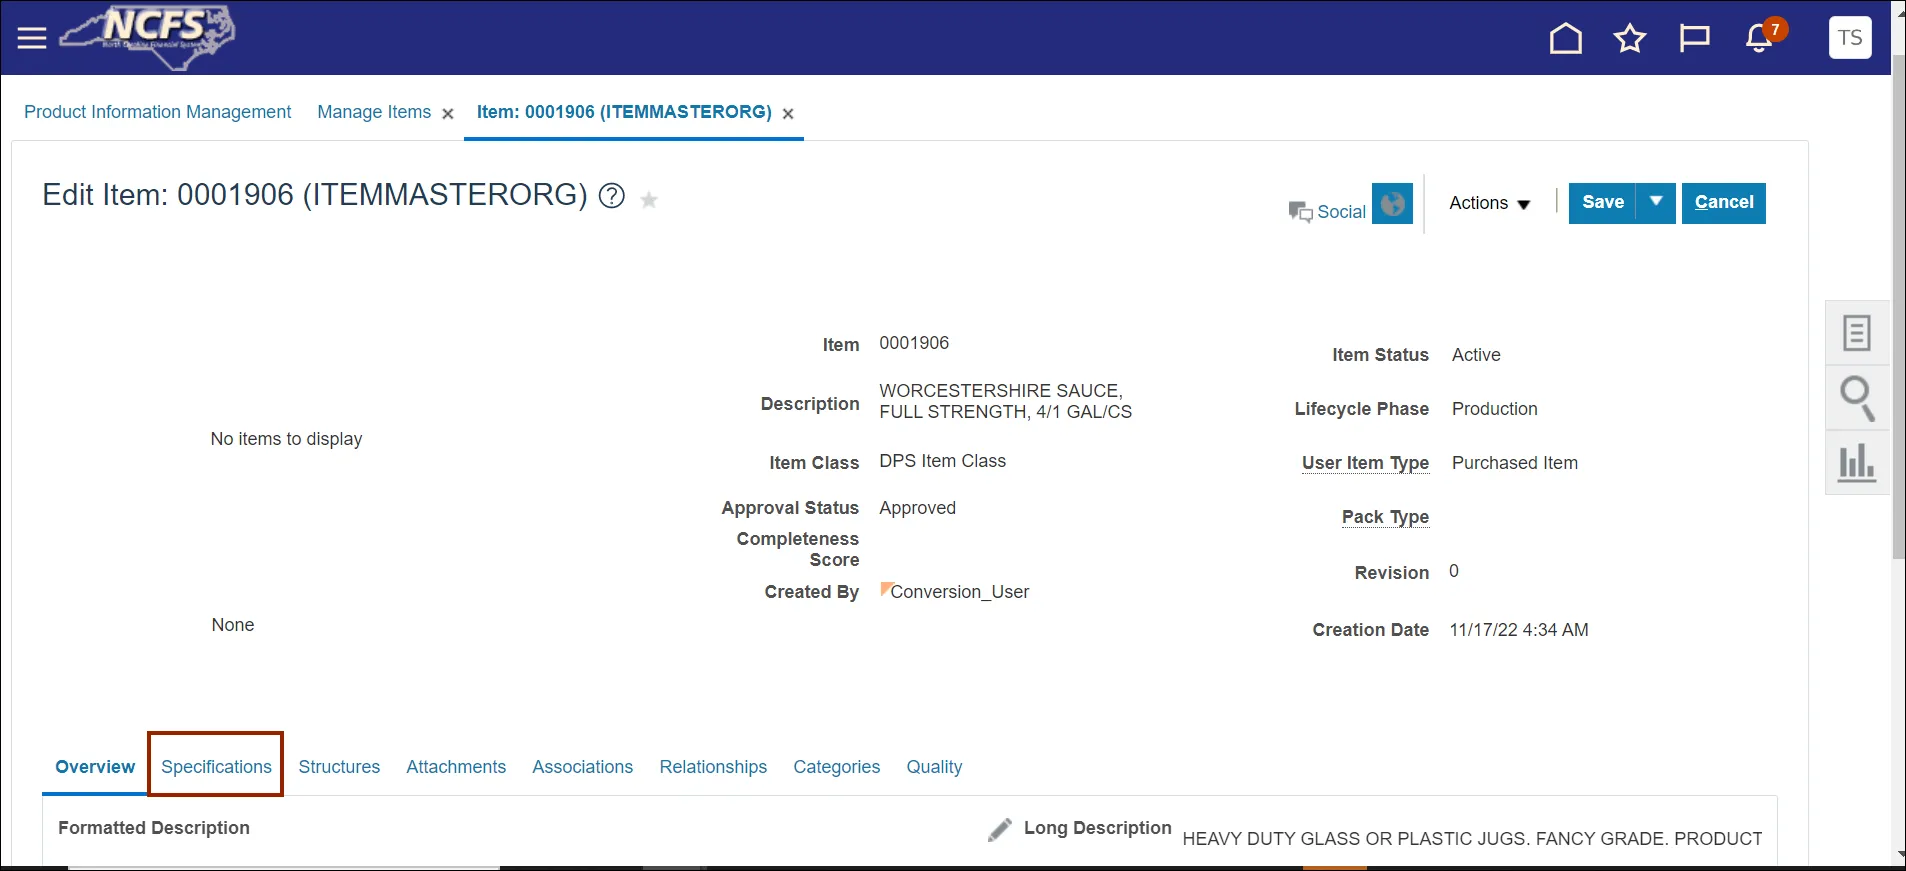Click the item number 0001906 value
Screen dimensions: 1906x871
pyautogui.click(x=914, y=343)
